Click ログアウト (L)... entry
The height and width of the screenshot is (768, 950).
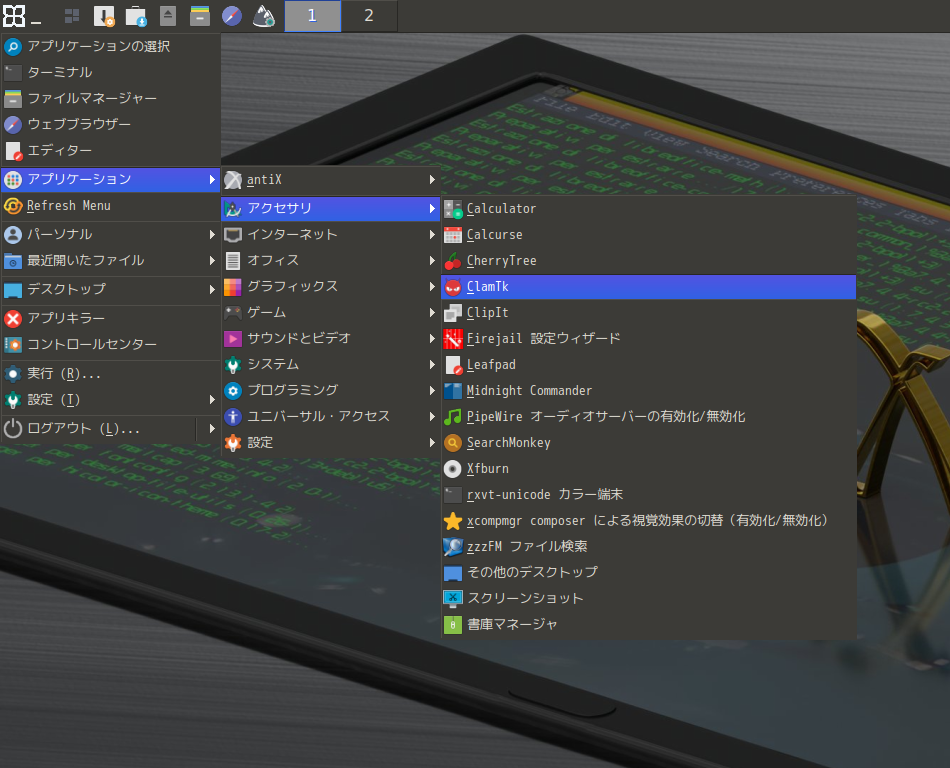click(98, 429)
